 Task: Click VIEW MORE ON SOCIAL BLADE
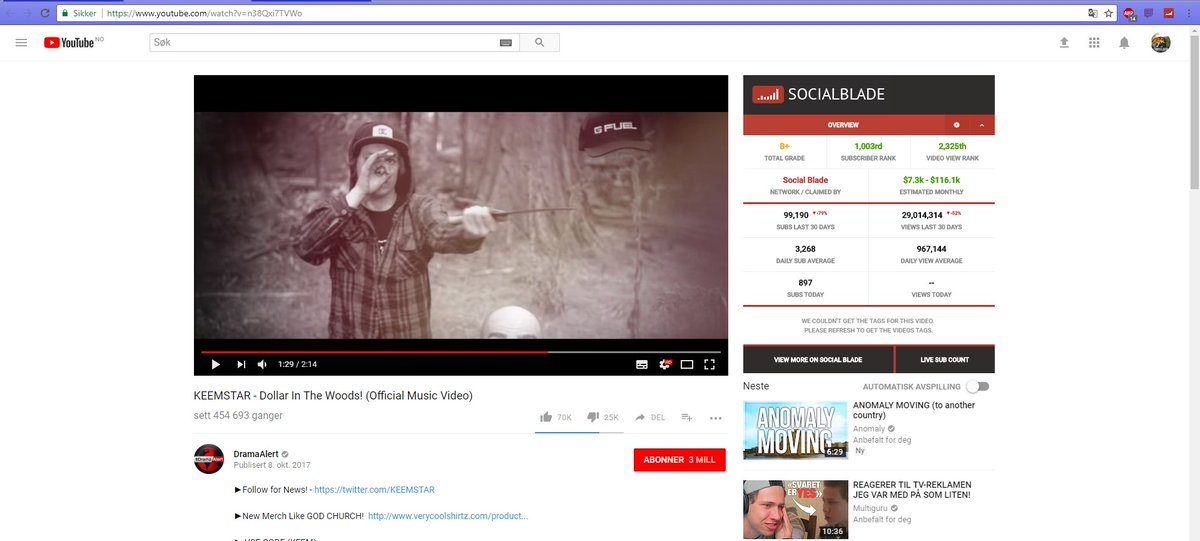tap(817, 359)
